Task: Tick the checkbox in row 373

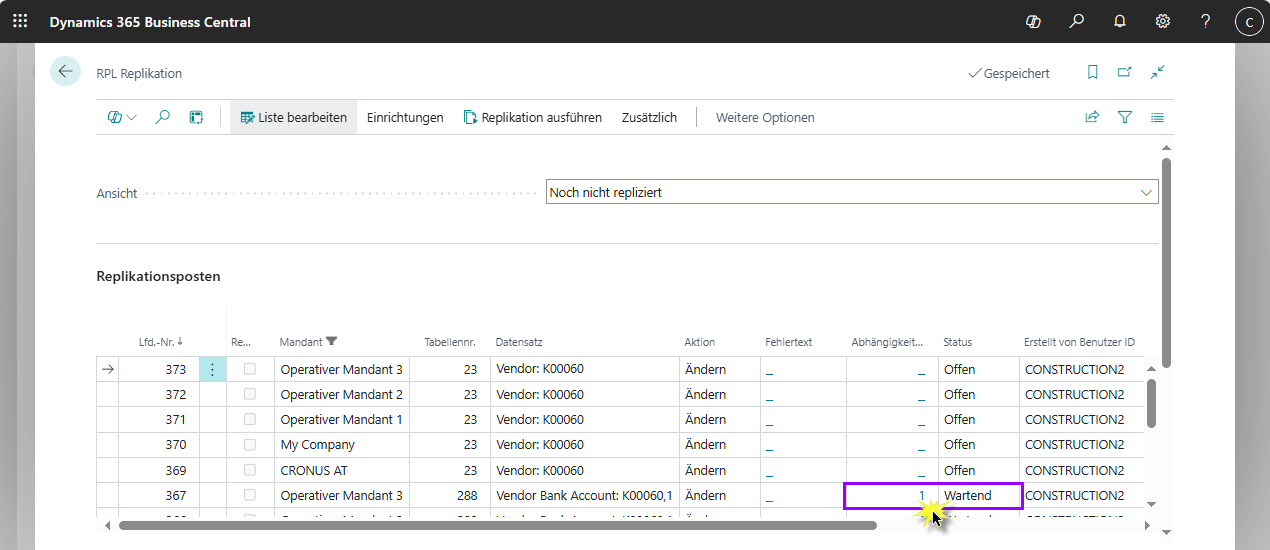Action: tap(250, 369)
